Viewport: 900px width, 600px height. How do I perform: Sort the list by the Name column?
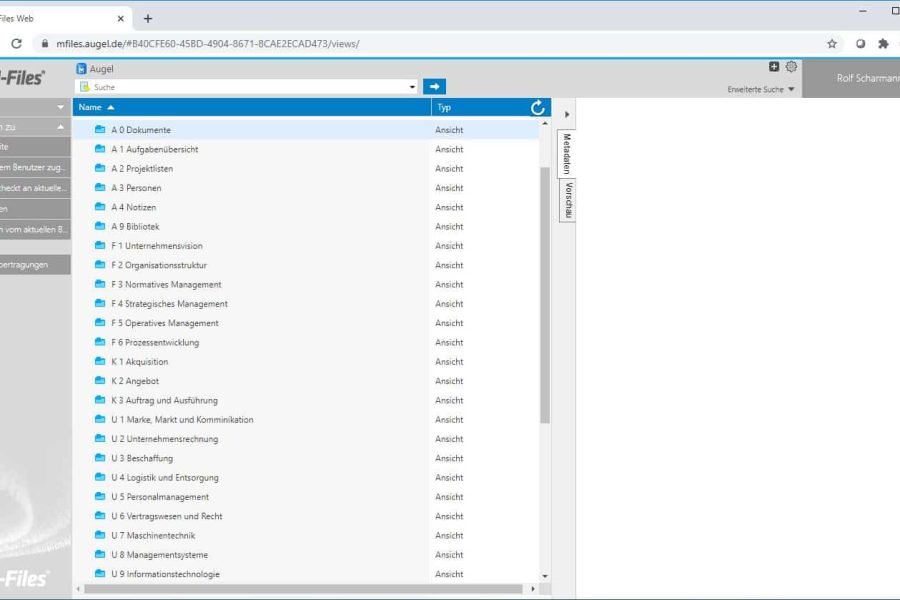(x=91, y=107)
